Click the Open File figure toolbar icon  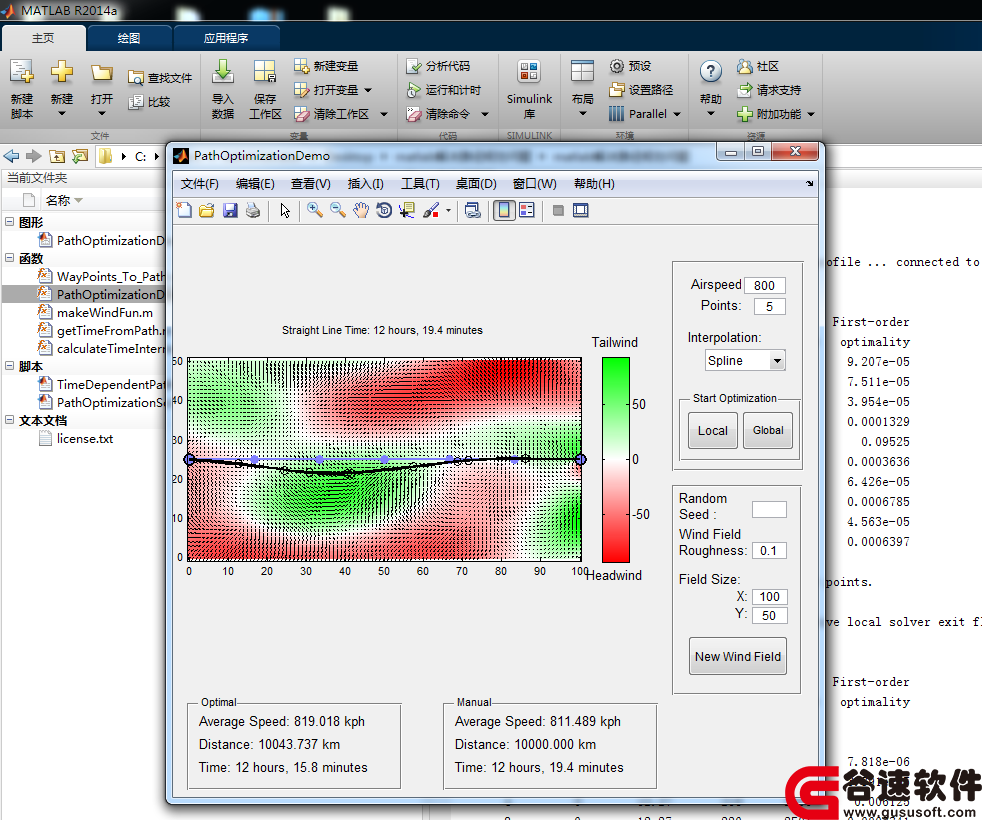207,210
